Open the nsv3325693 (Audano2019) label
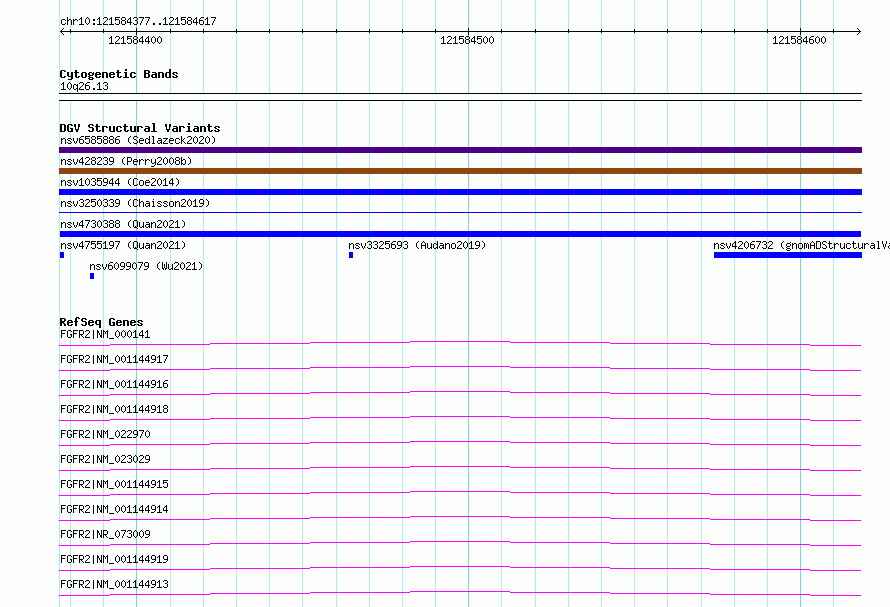 coord(417,245)
